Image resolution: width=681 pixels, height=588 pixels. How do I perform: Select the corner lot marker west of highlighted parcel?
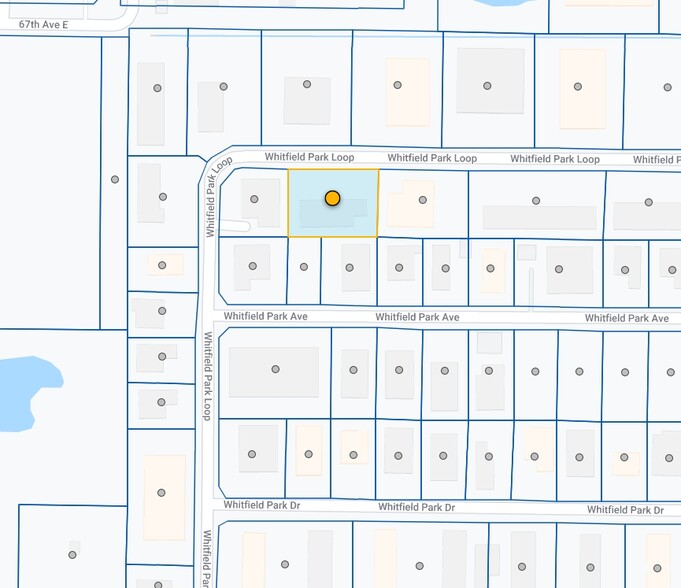pos(255,199)
